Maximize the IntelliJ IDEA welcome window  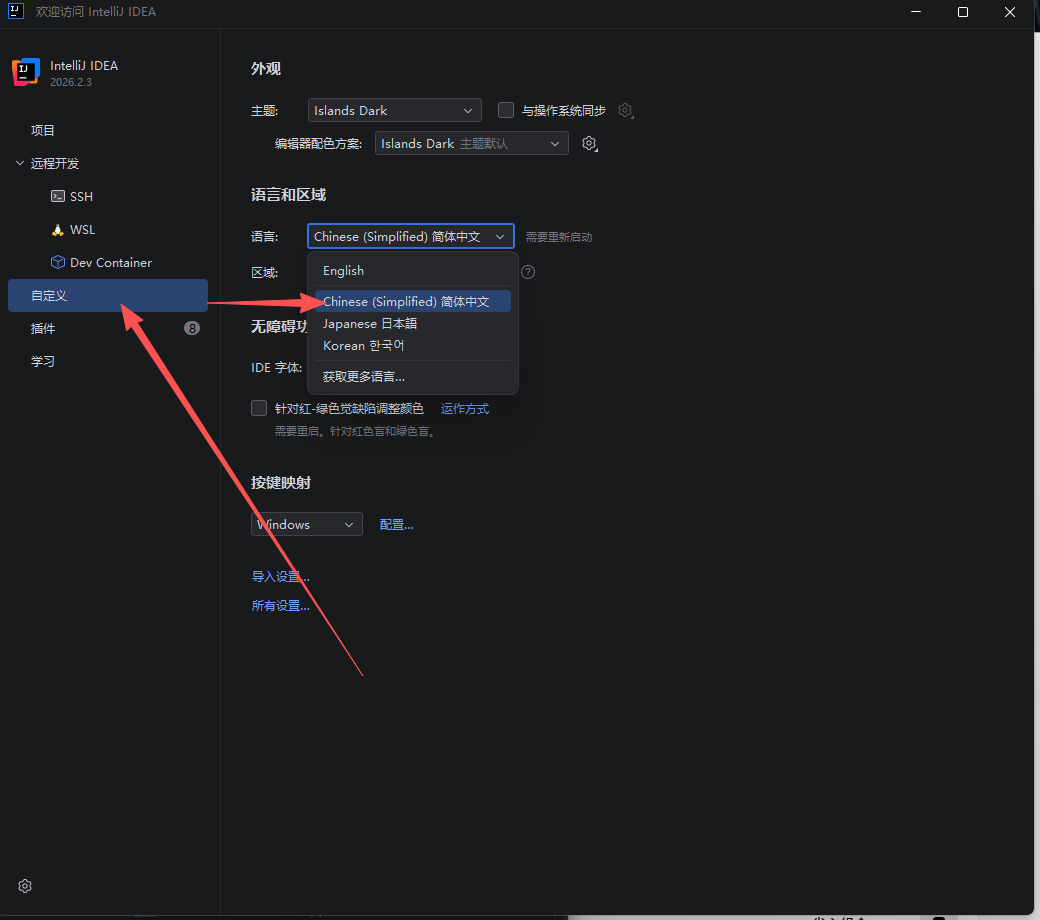tap(963, 12)
